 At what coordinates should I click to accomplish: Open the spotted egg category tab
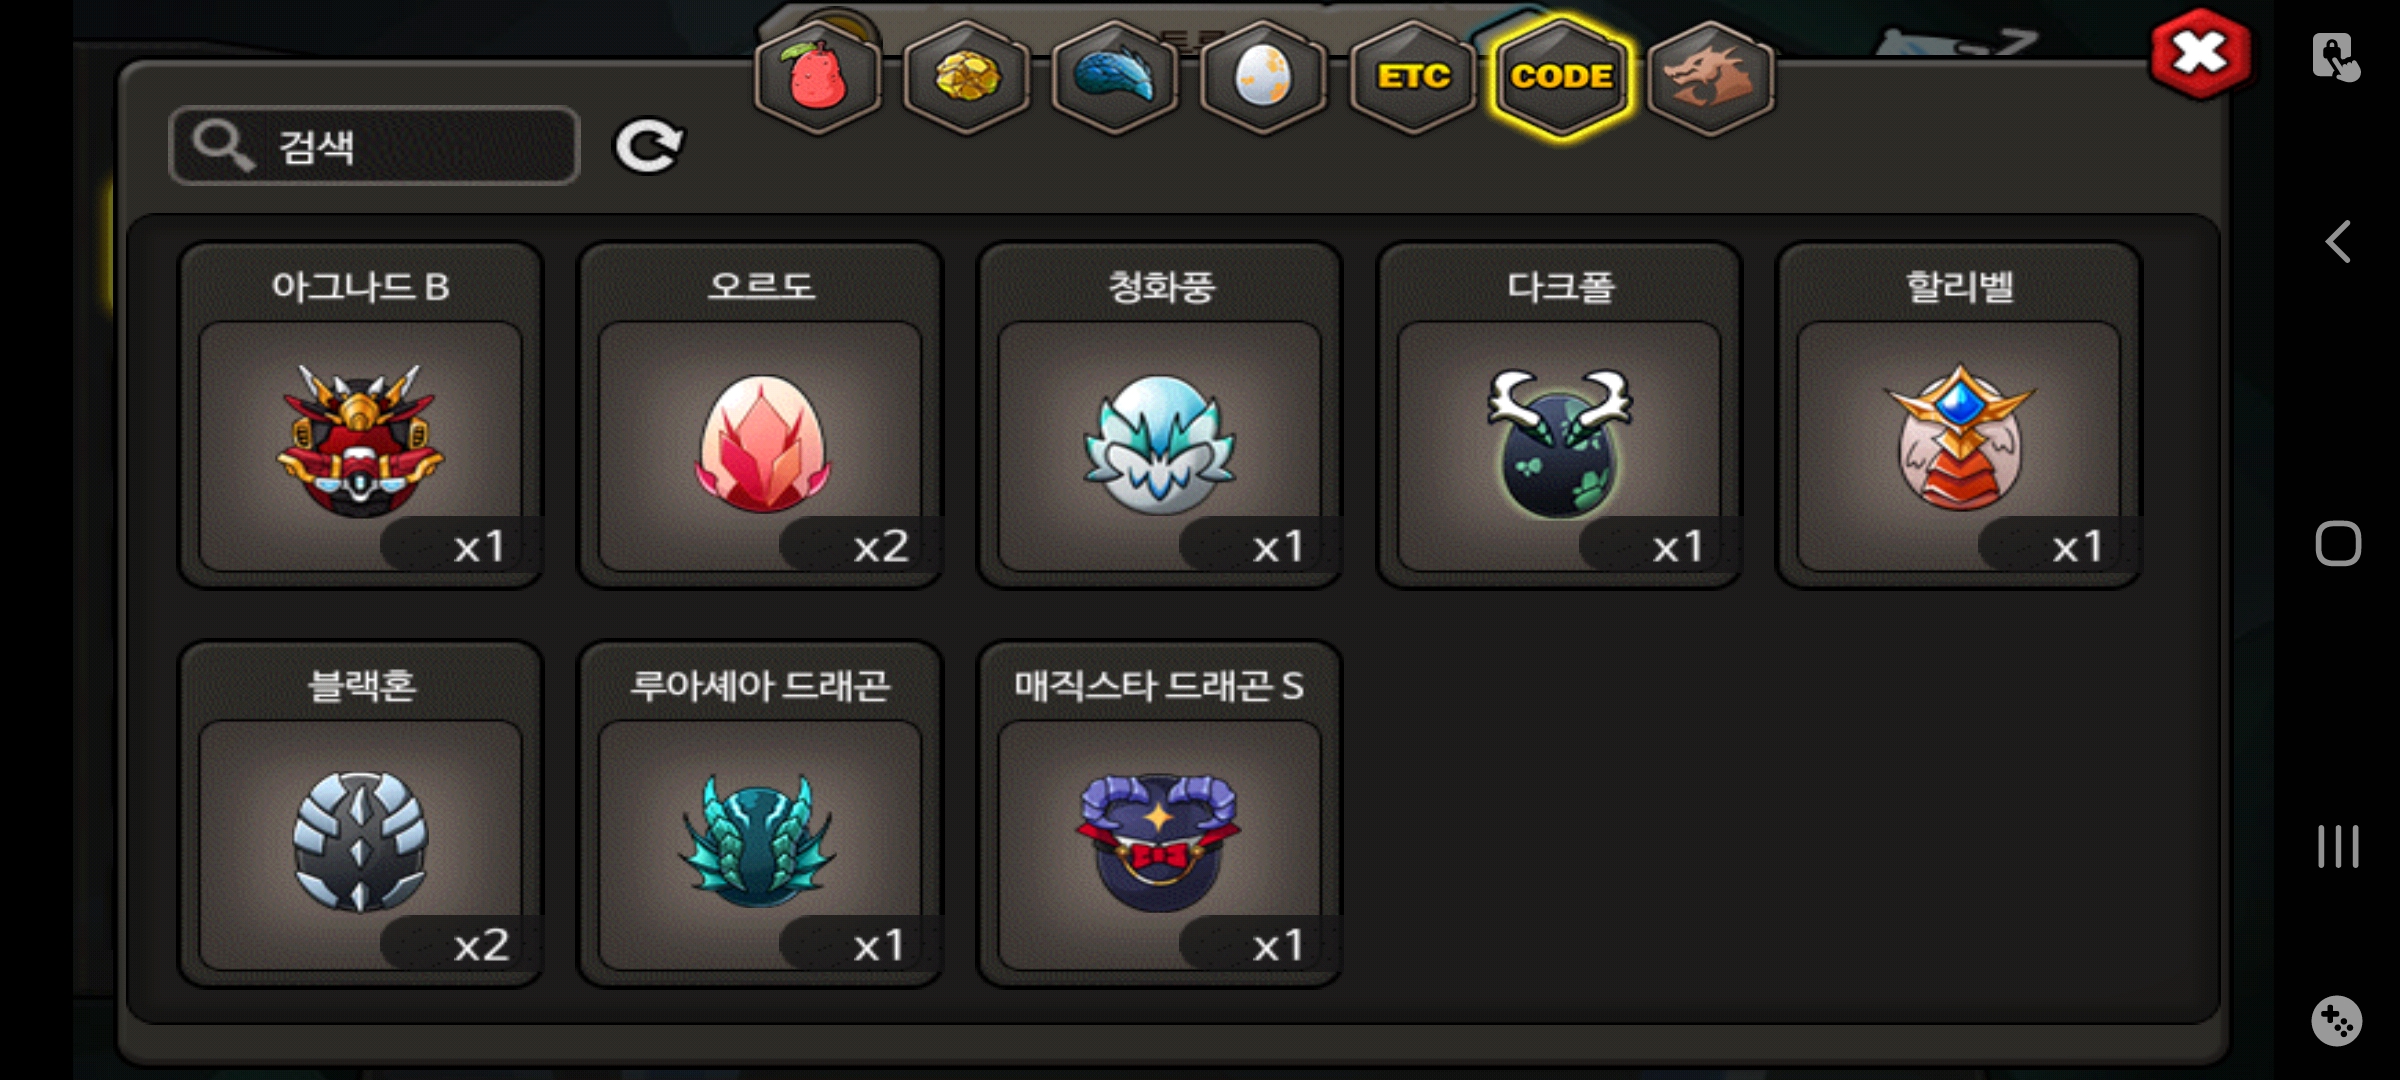(x=1263, y=77)
